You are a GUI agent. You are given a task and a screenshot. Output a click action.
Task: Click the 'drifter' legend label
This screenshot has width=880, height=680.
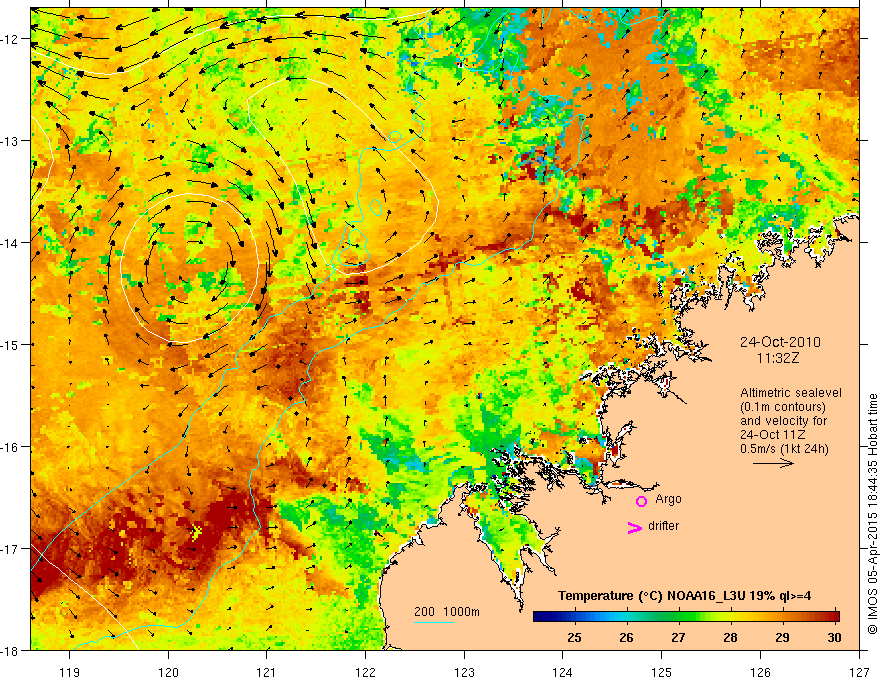coord(663,526)
